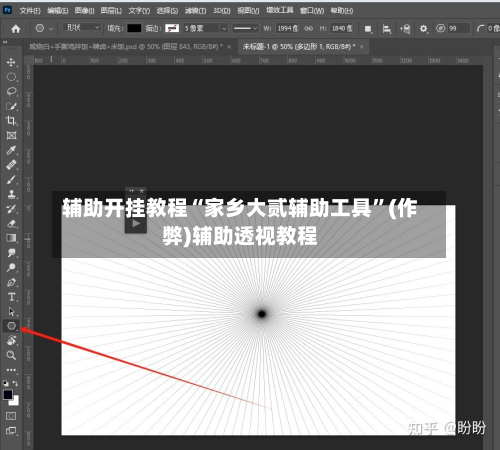Collapse the small floating panel
The height and width of the screenshot is (450, 500).
coord(132,191)
